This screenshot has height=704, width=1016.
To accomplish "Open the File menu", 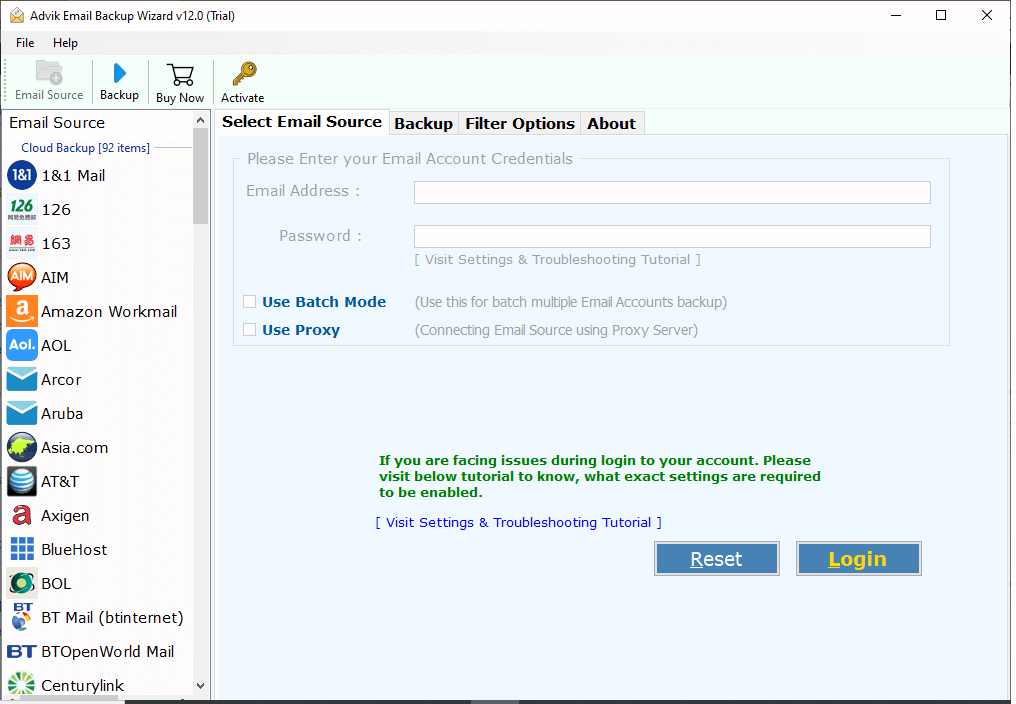I will [25, 43].
